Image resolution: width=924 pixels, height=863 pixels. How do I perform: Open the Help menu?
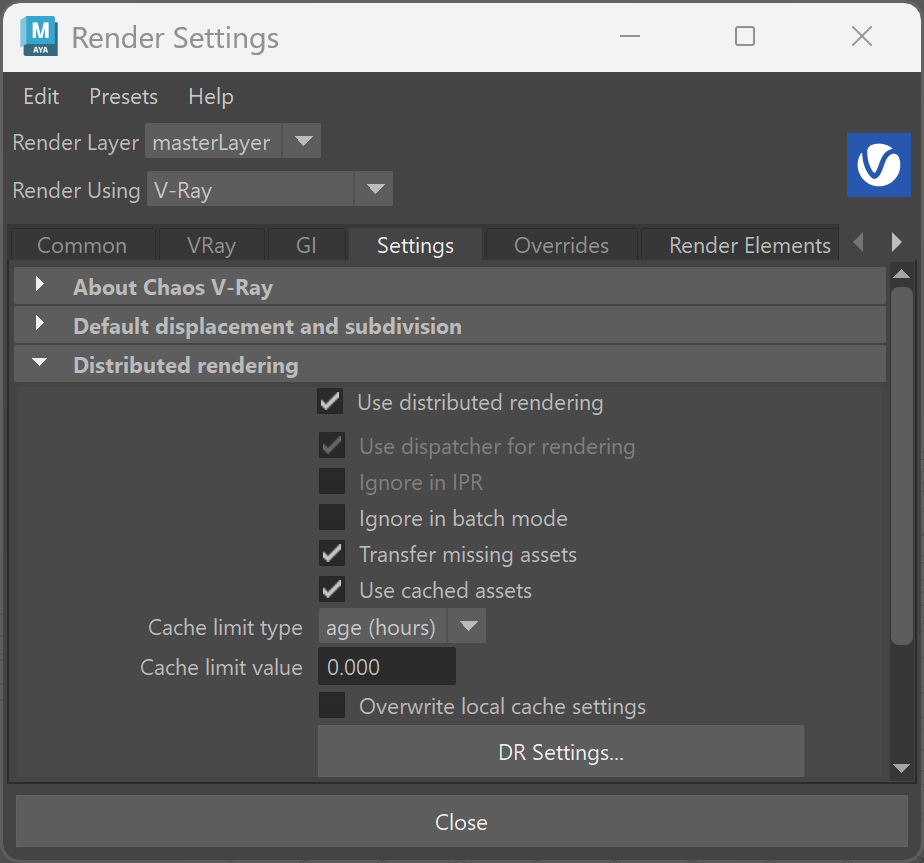pos(211,96)
